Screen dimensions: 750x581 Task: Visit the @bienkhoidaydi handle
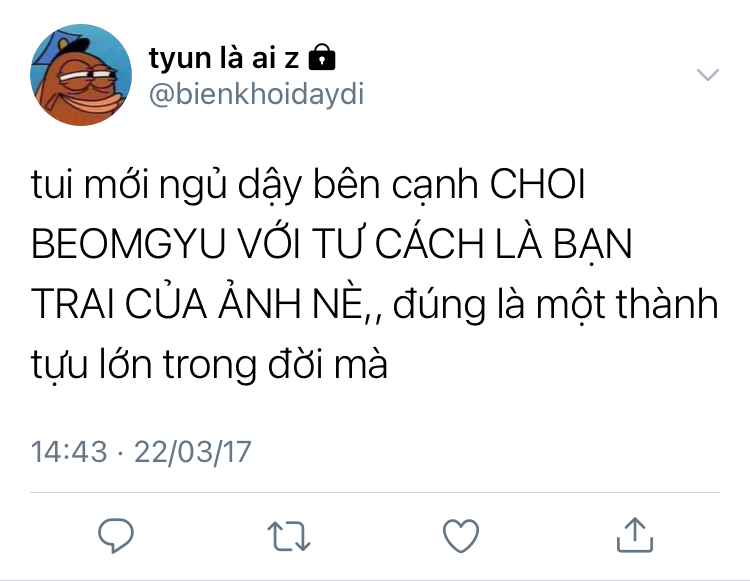pyautogui.click(x=257, y=94)
